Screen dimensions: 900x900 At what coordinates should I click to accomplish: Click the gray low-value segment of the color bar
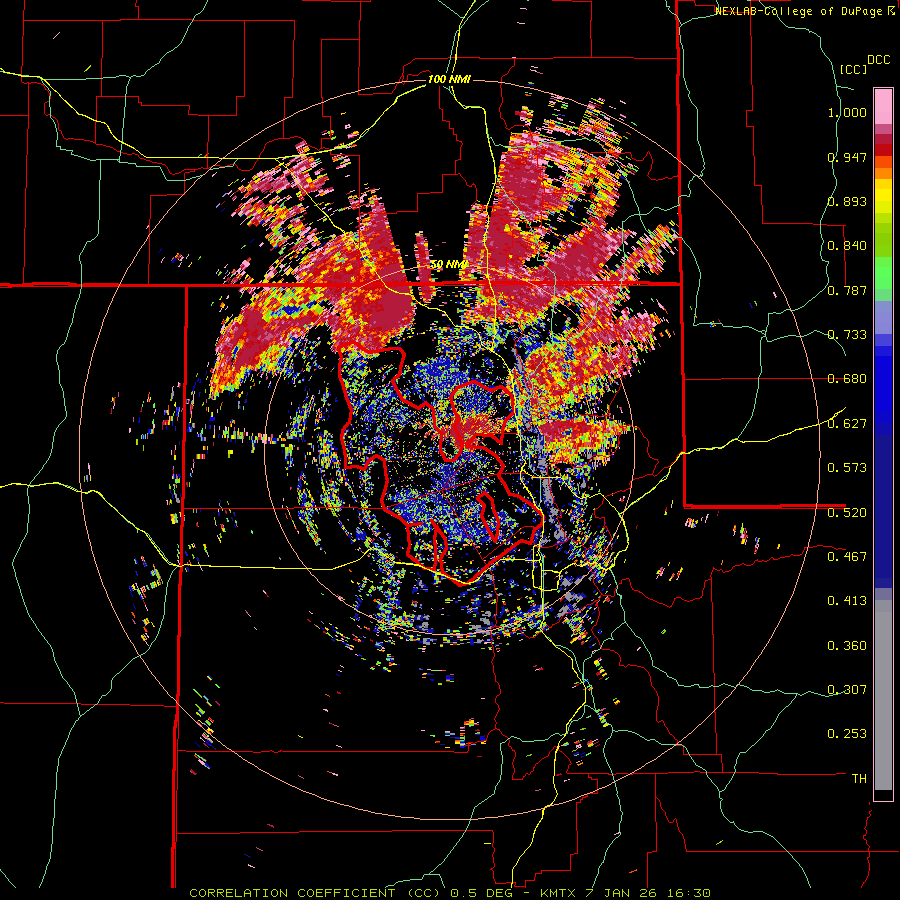883,695
